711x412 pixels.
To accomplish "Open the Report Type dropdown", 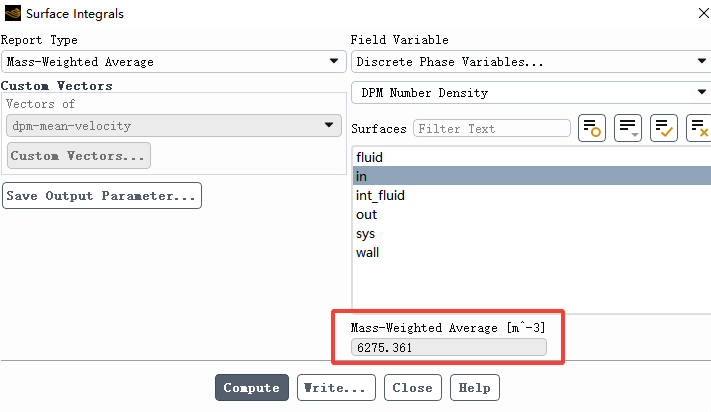I will pos(174,62).
